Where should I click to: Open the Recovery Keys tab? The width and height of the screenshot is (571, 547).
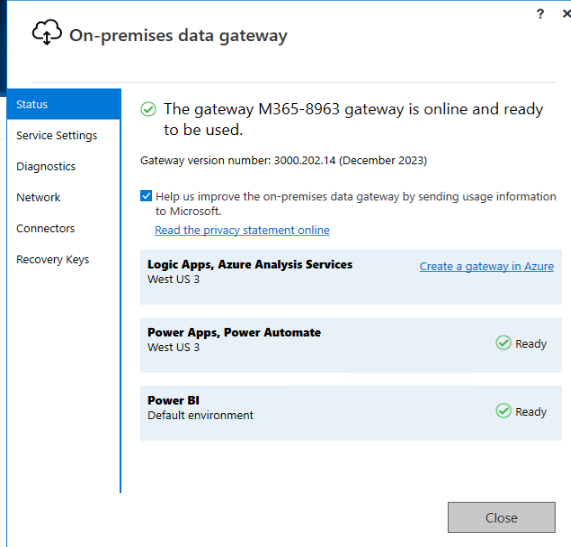(x=64, y=259)
